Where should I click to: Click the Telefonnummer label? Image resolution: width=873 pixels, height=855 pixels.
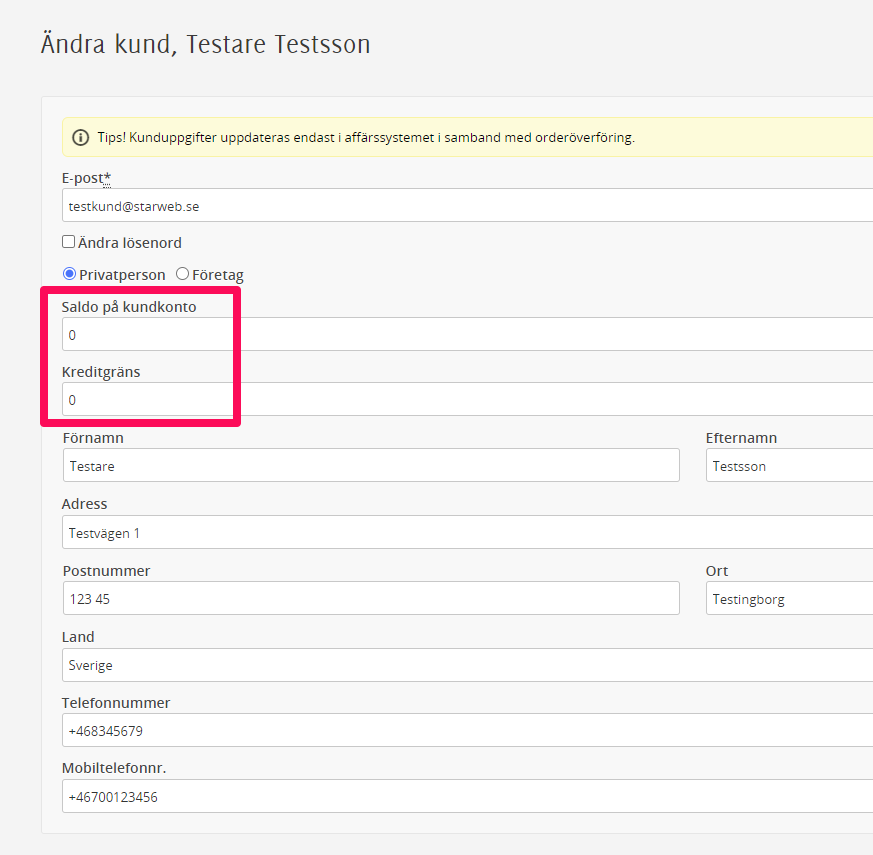point(116,702)
